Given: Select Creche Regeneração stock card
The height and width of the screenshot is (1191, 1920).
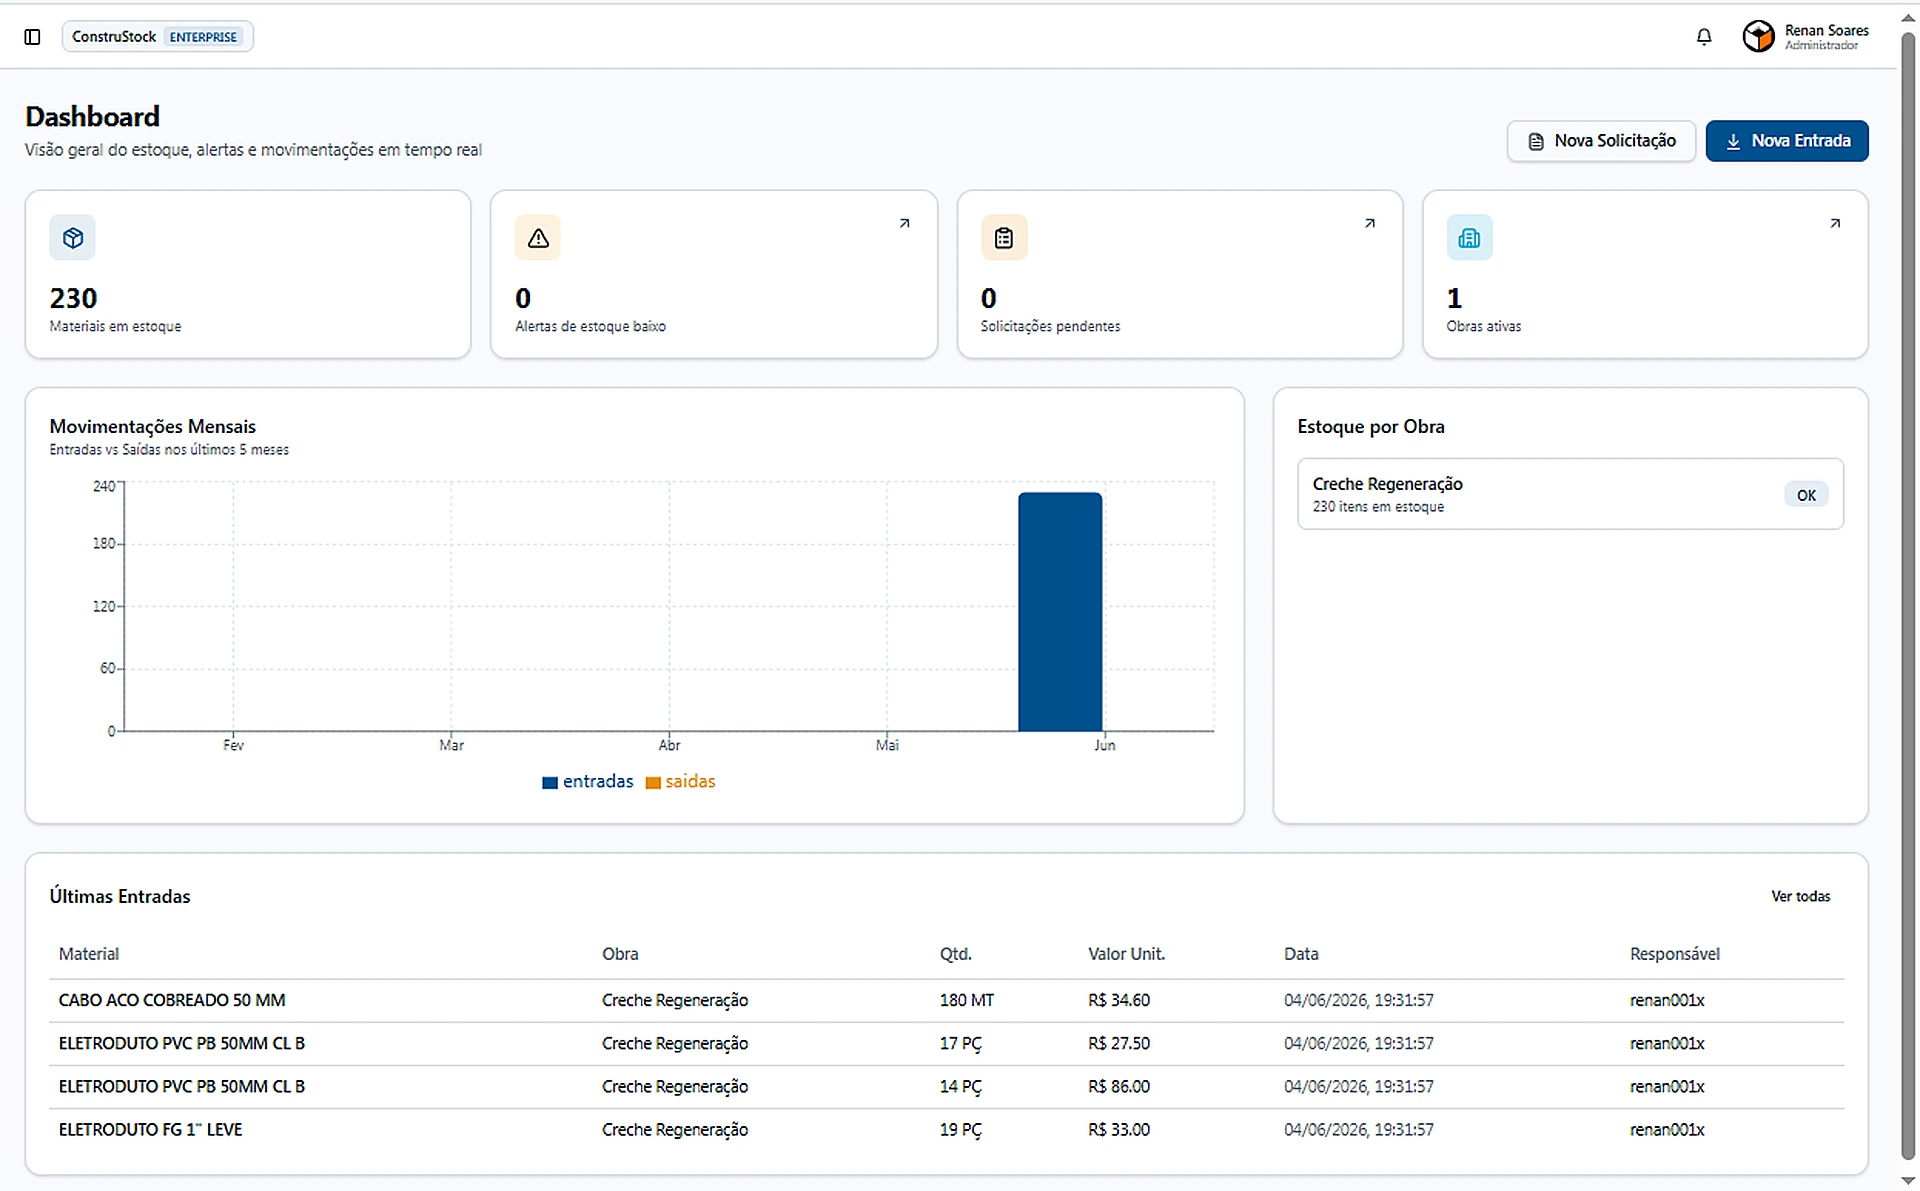Looking at the screenshot, I should click(x=1570, y=494).
